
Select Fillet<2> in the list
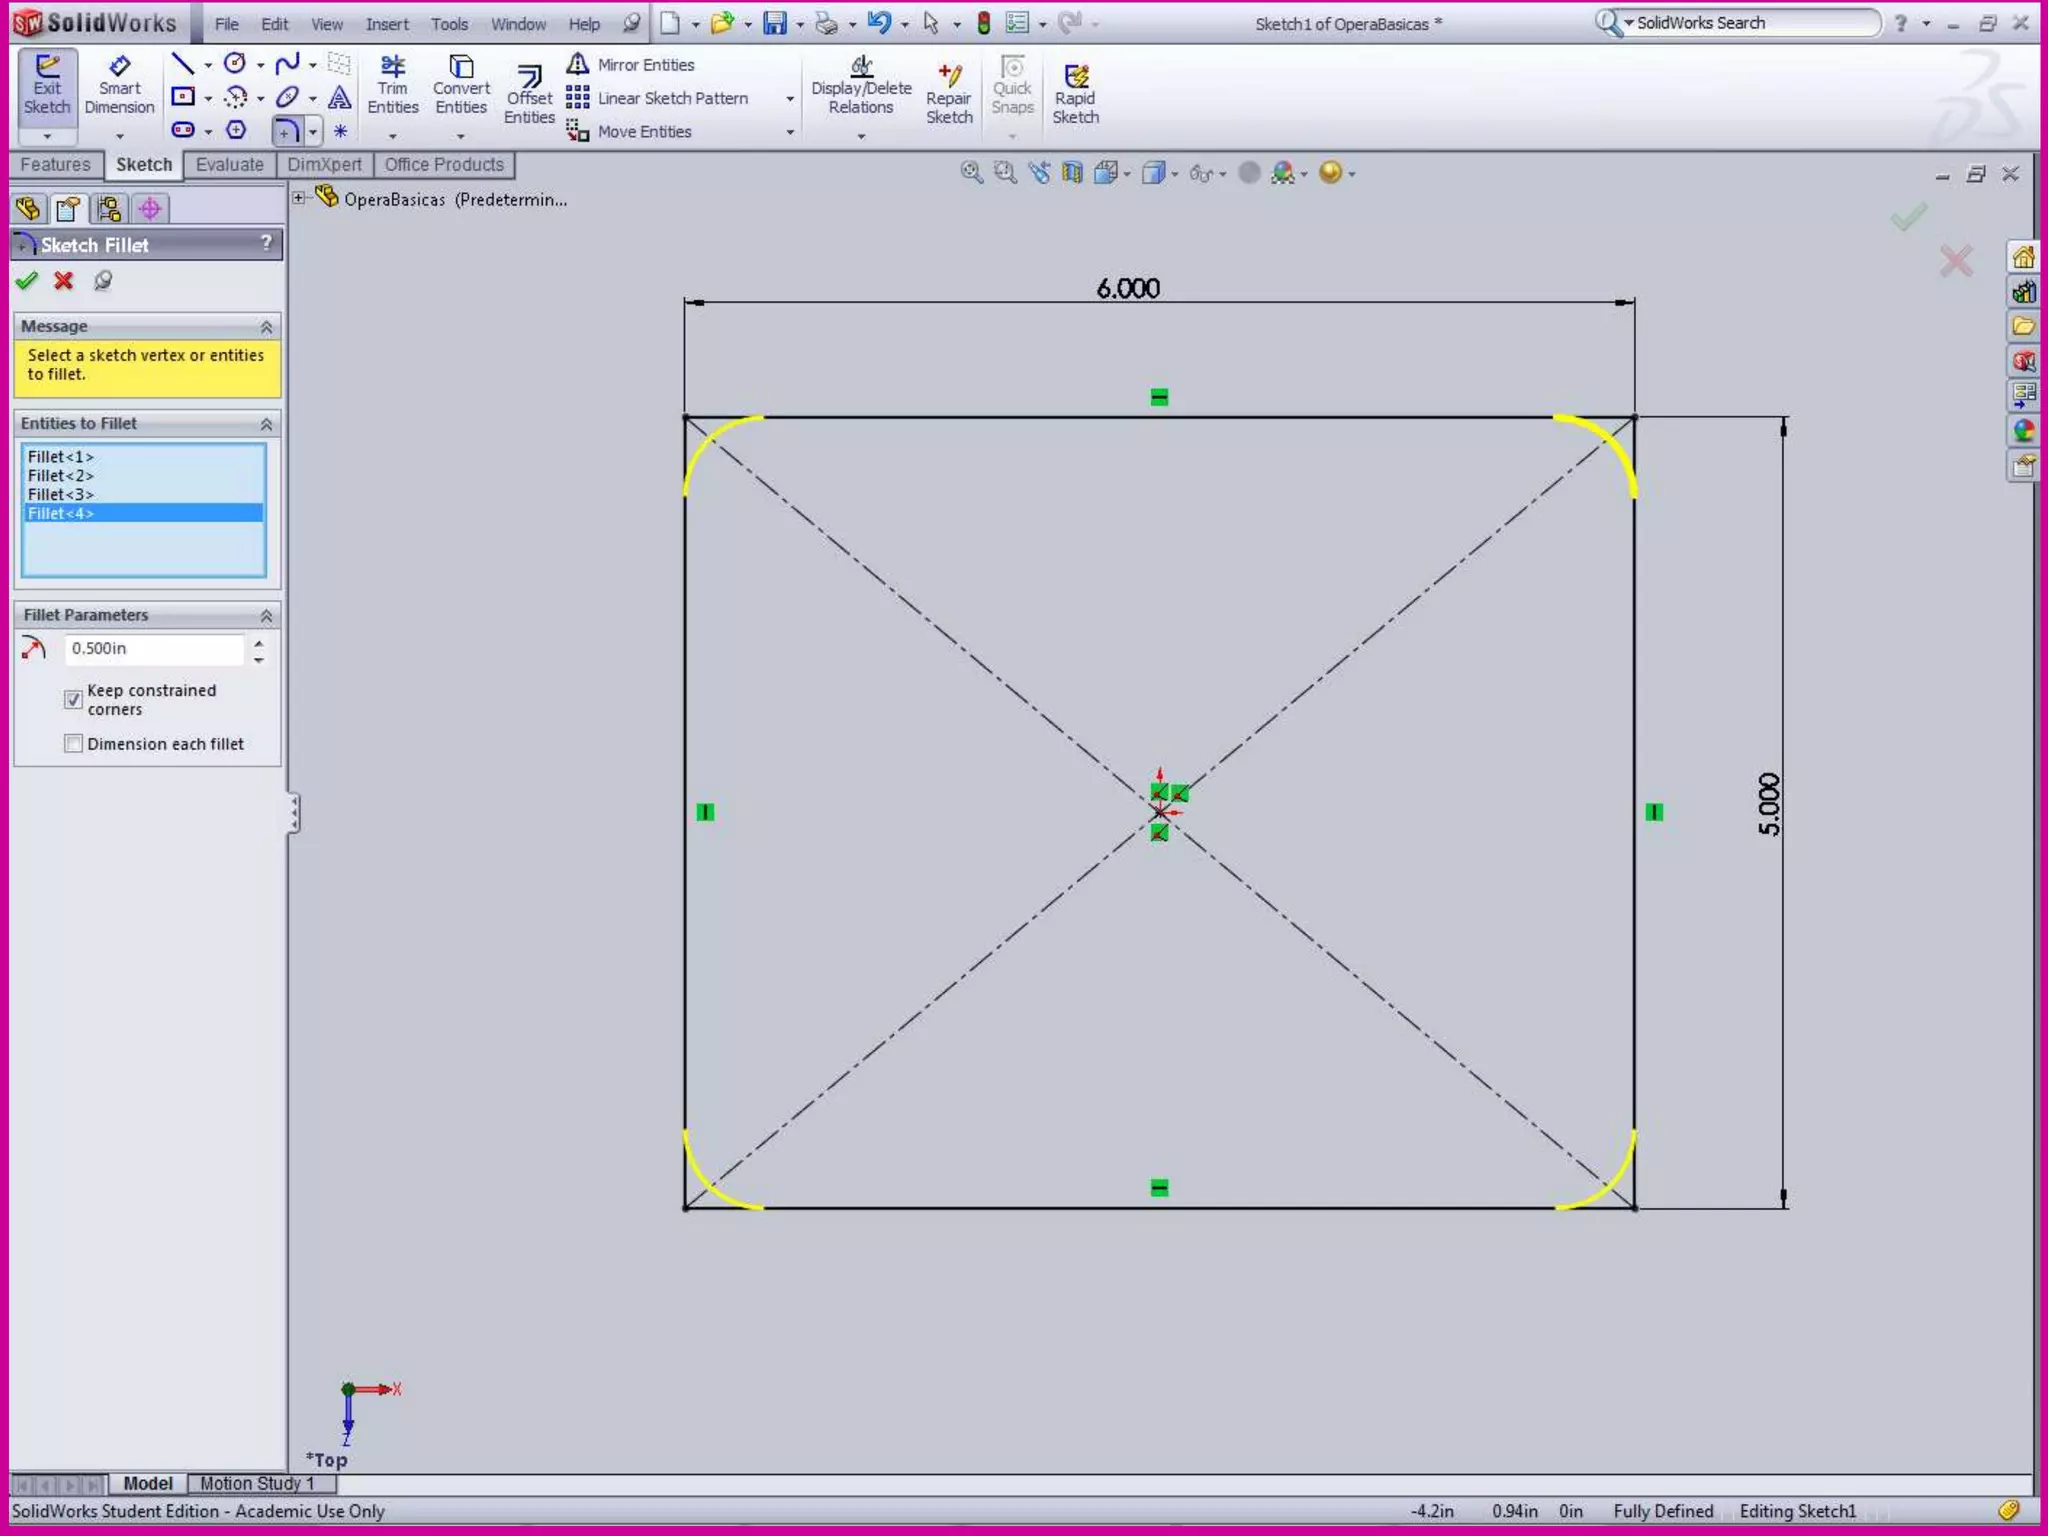point(61,475)
